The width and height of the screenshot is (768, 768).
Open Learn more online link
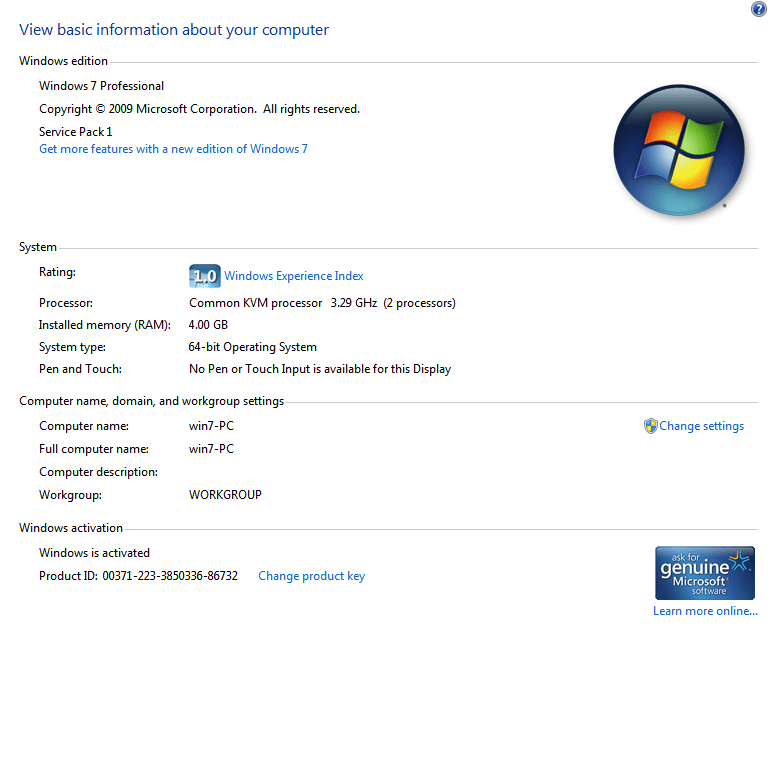click(705, 611)
